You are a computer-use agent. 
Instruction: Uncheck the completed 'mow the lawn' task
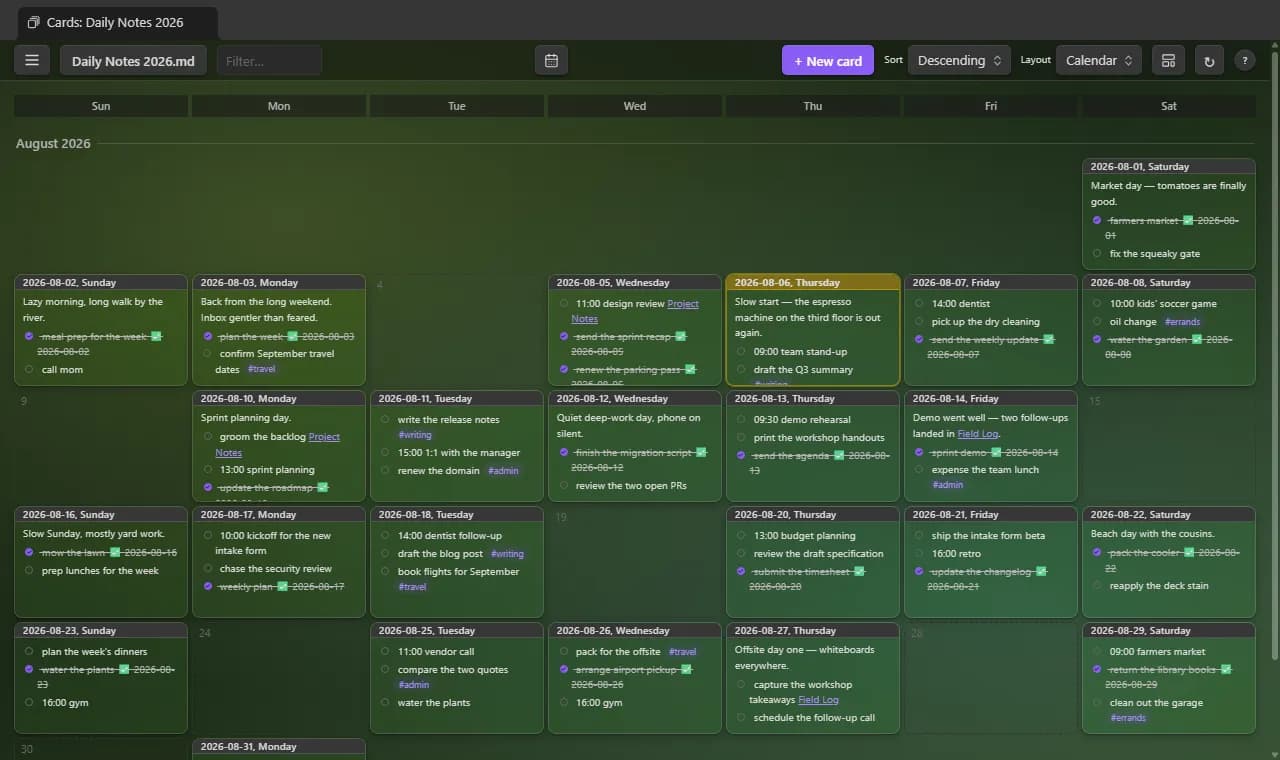[29, 552]
